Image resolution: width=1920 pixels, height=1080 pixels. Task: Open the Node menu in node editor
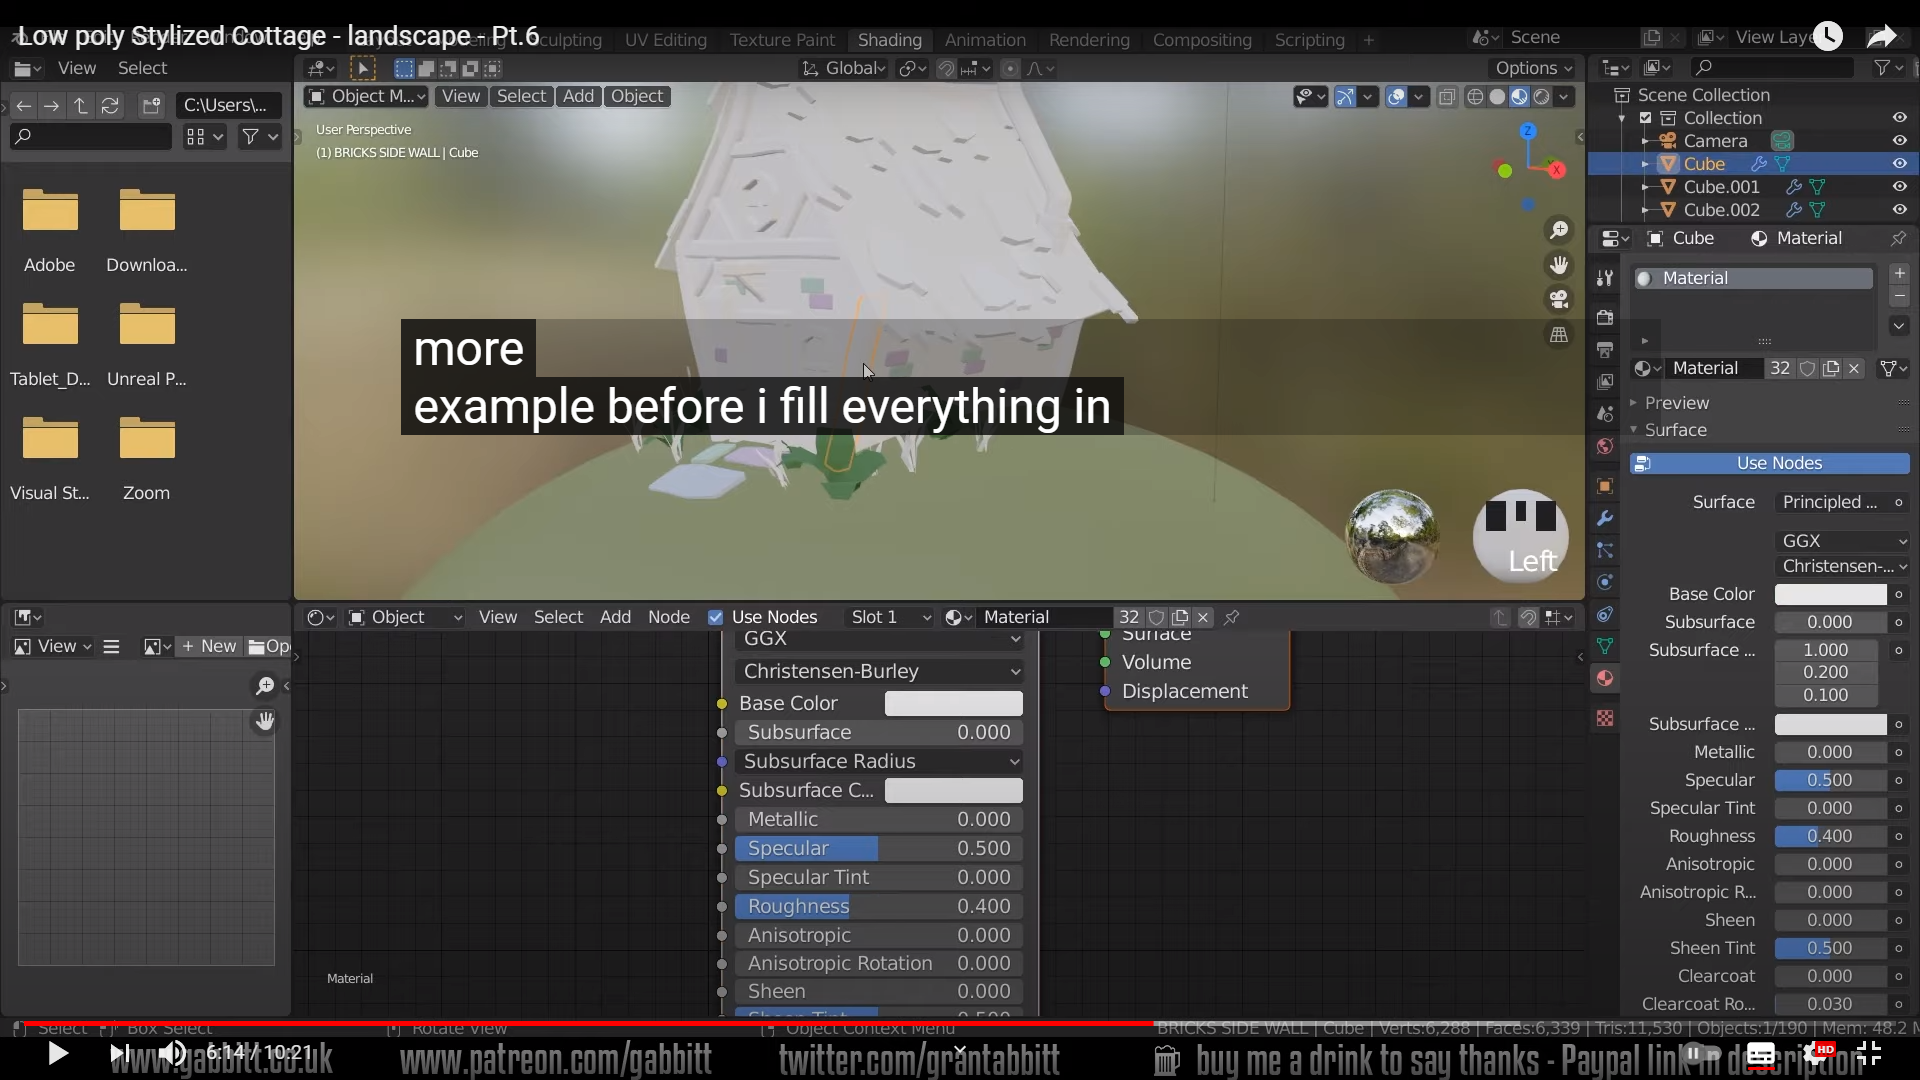[x=668, y=617]
